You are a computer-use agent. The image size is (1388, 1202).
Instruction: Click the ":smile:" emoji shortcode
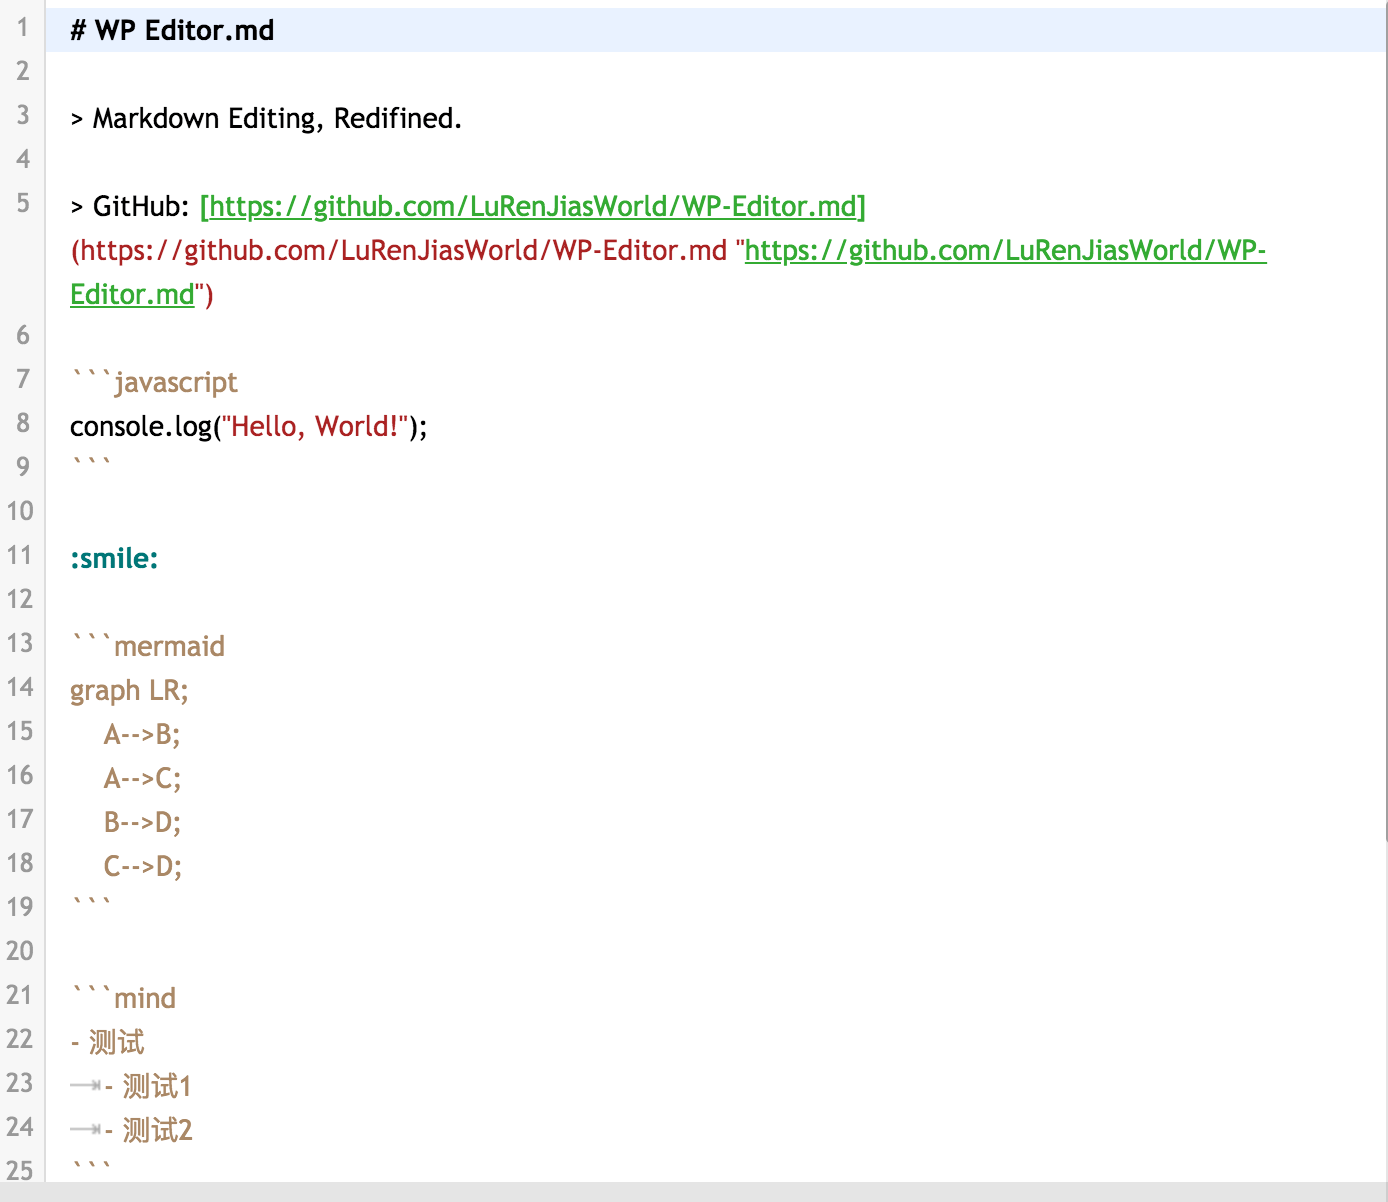[114, 558]
